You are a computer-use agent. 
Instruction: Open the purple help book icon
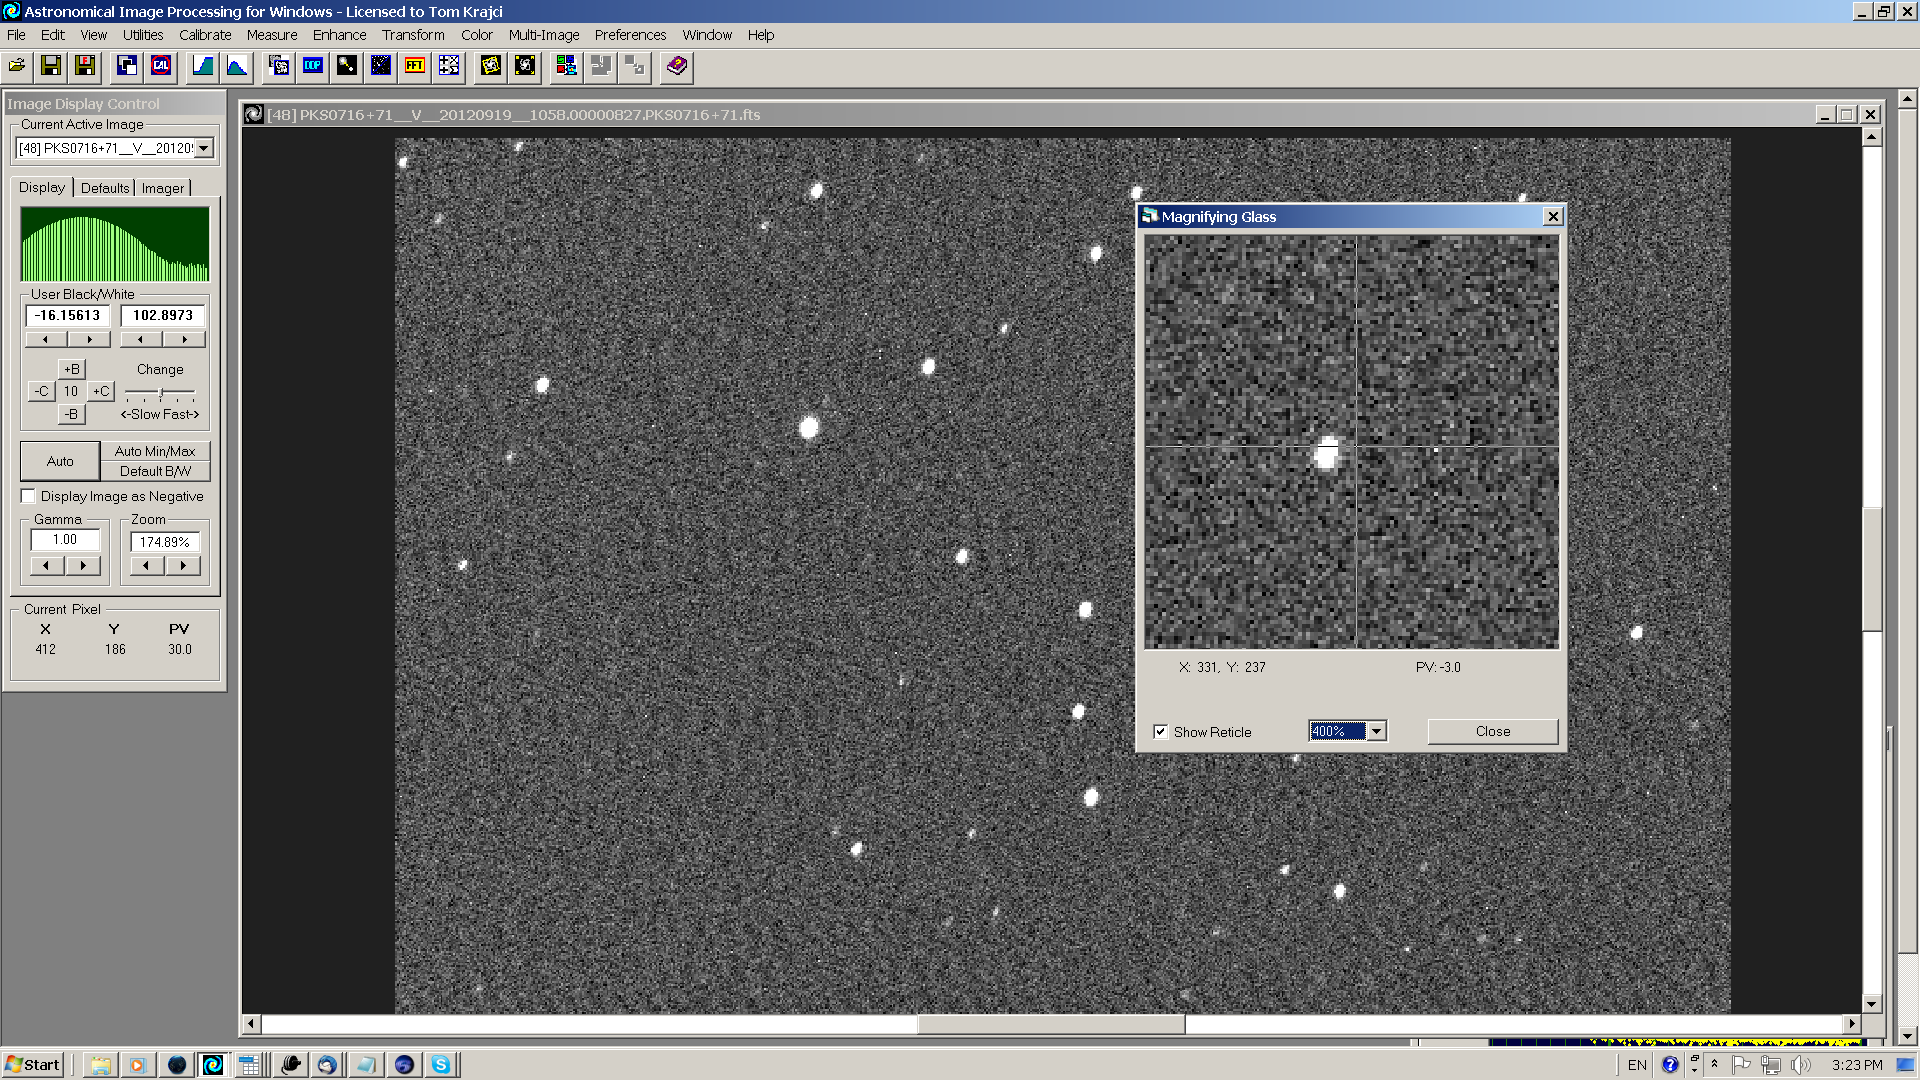(677, 66)
